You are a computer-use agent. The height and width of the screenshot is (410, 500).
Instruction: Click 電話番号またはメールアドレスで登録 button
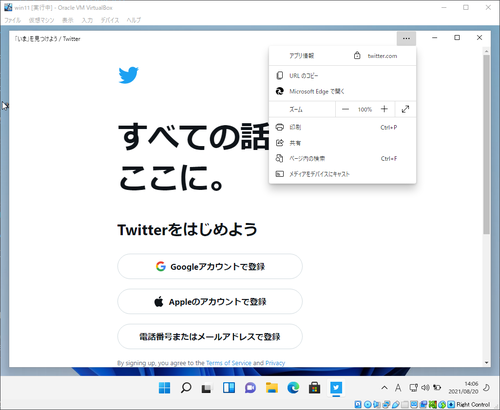click(210, 336)
